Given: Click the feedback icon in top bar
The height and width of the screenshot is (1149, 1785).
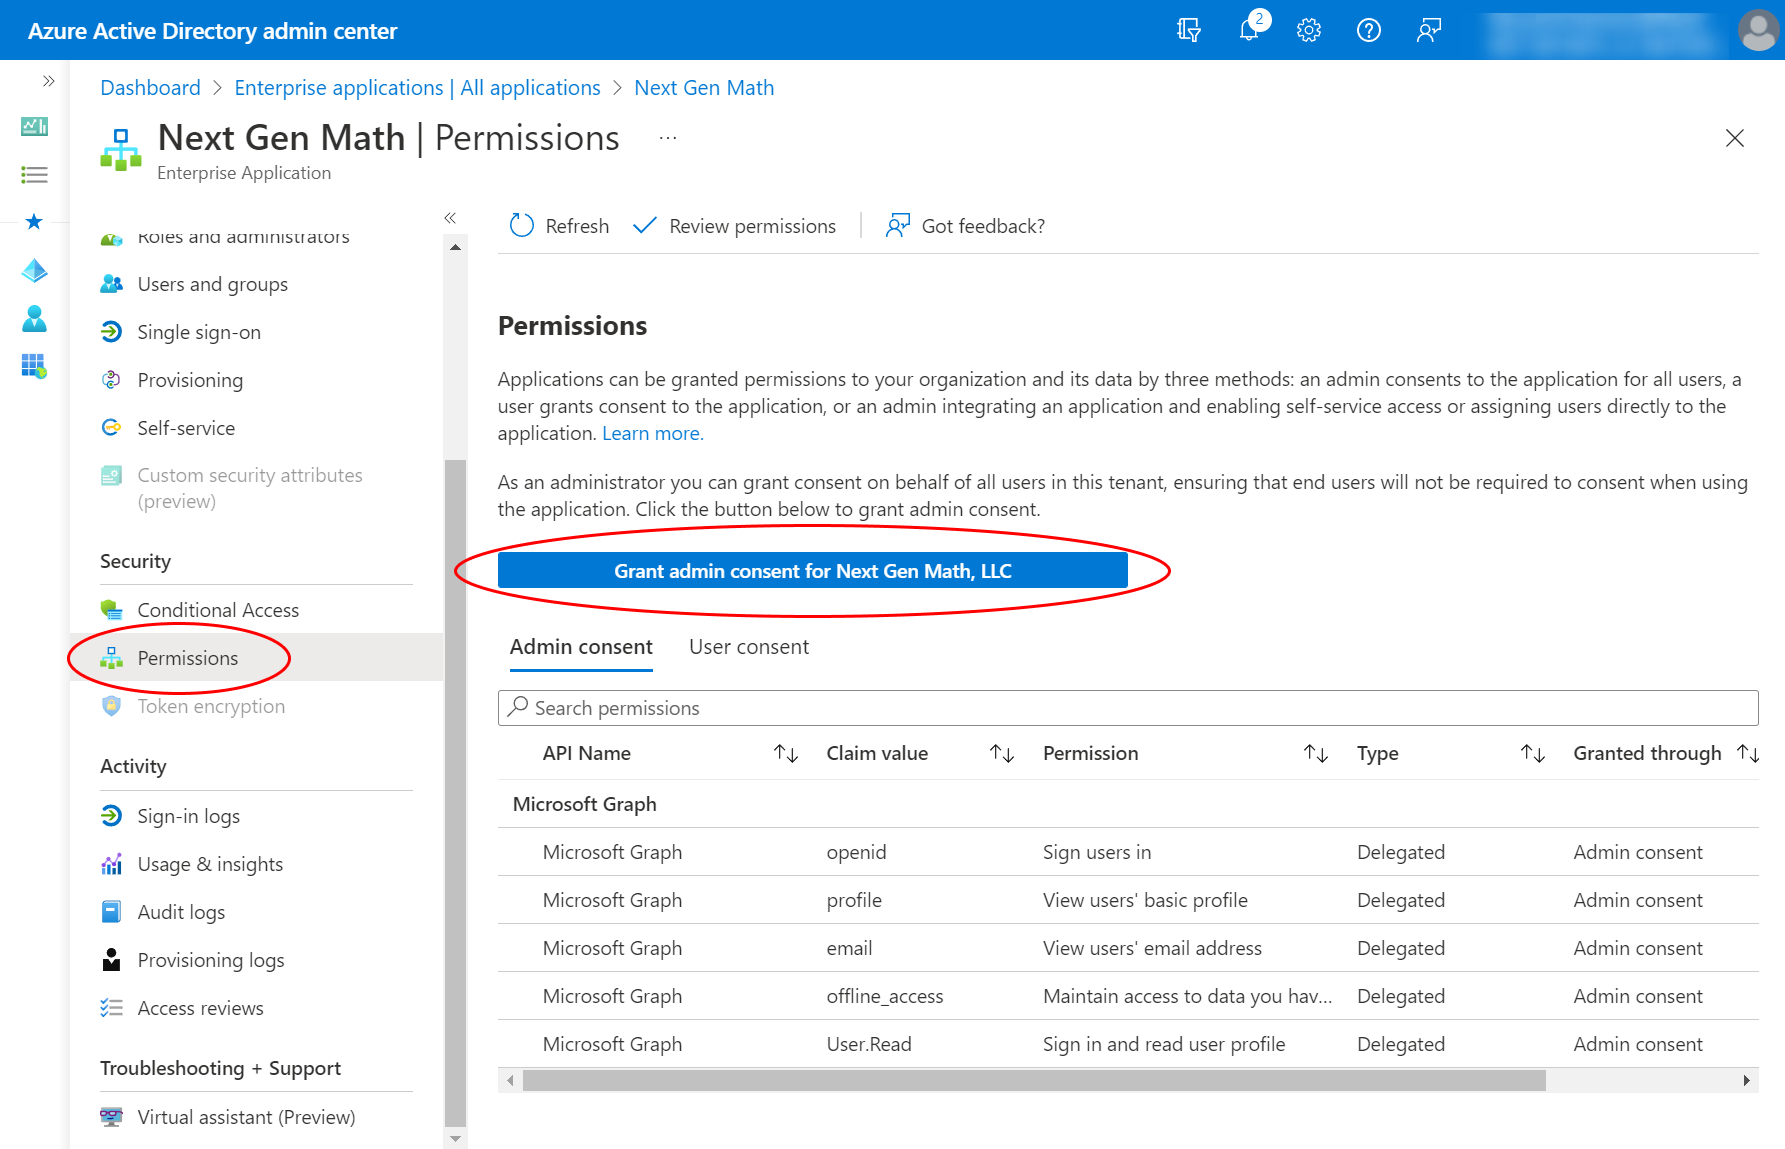Looking at the screenshot, I should tap(1429, 30).
